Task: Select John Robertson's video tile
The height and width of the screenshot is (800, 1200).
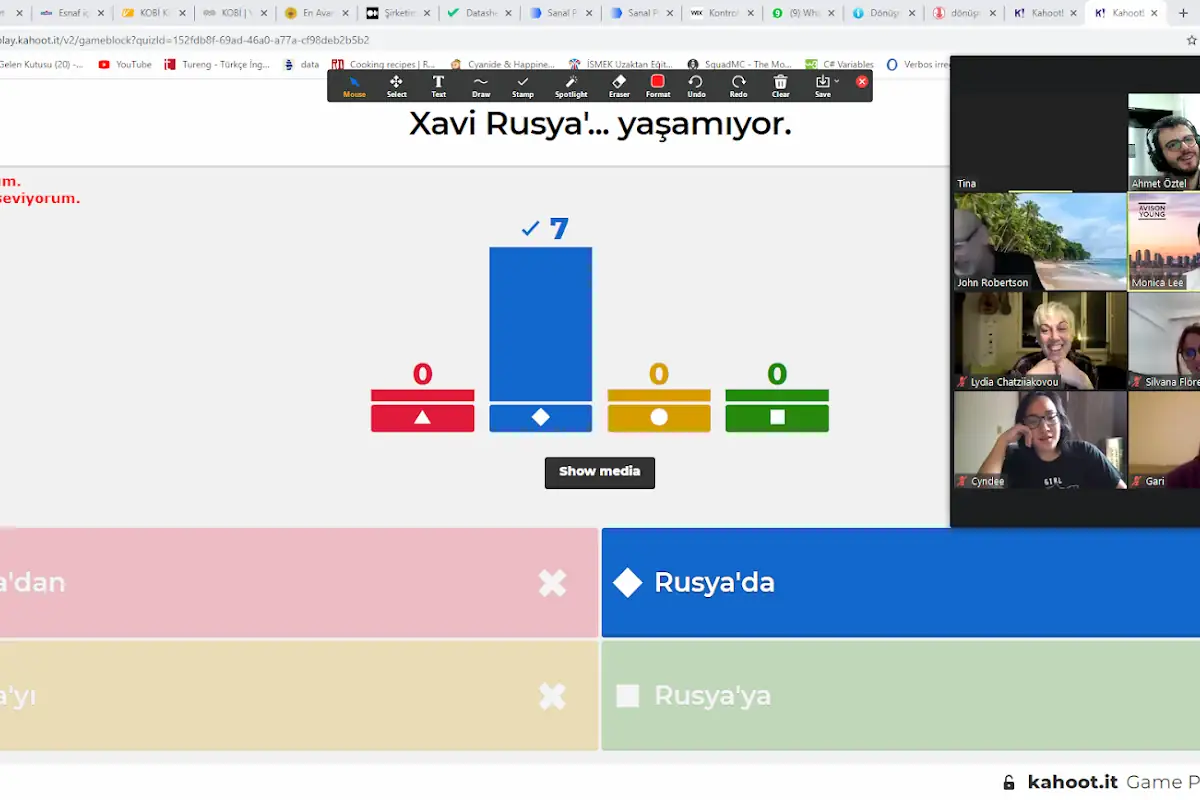Action: coord(1040,241)
